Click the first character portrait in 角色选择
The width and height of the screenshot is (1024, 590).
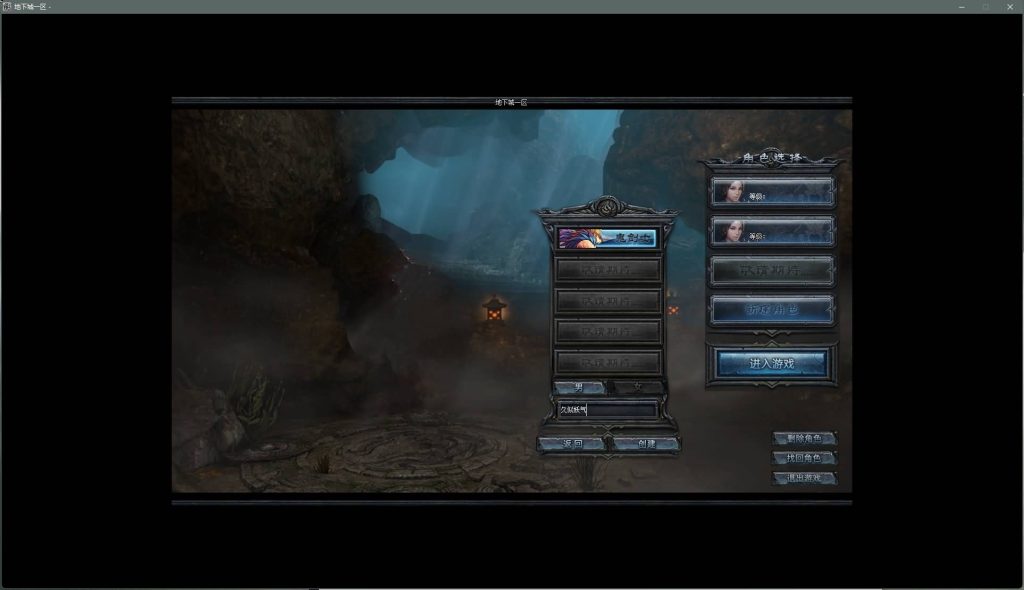pyautogui.click(x=730, y=191)
